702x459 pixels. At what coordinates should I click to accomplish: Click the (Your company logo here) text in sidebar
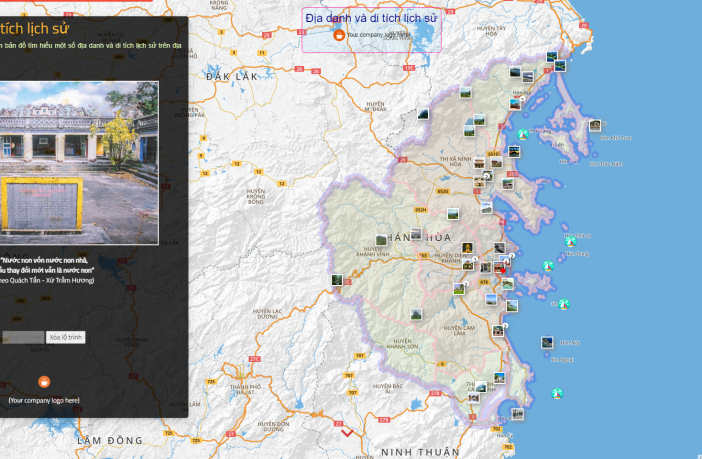(x=44, y=400)
